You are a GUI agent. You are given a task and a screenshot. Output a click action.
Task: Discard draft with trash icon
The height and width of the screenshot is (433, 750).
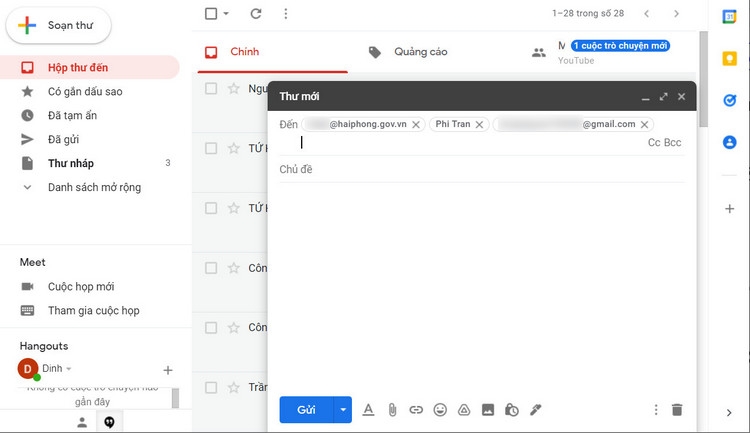(x=677, y=410)
